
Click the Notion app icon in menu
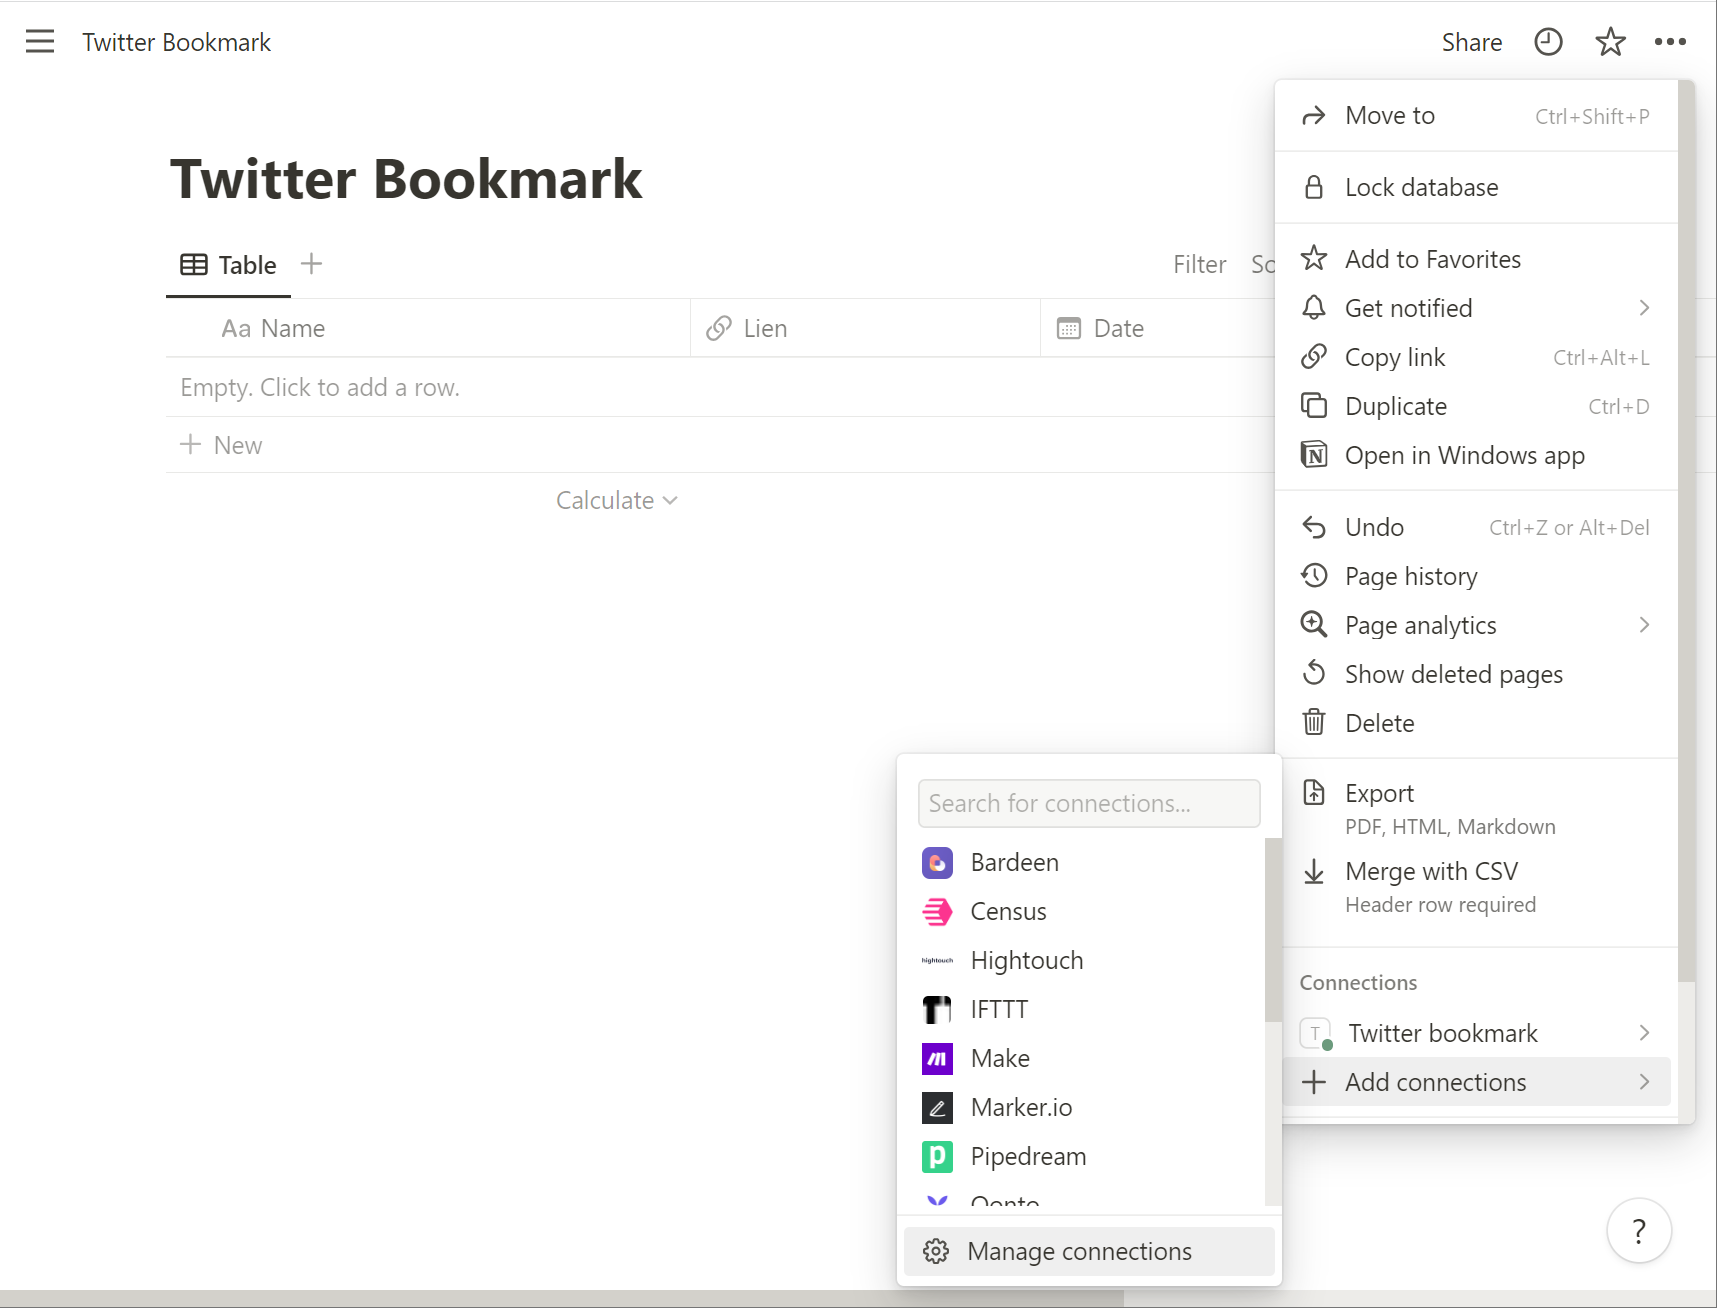(1314, 454)
